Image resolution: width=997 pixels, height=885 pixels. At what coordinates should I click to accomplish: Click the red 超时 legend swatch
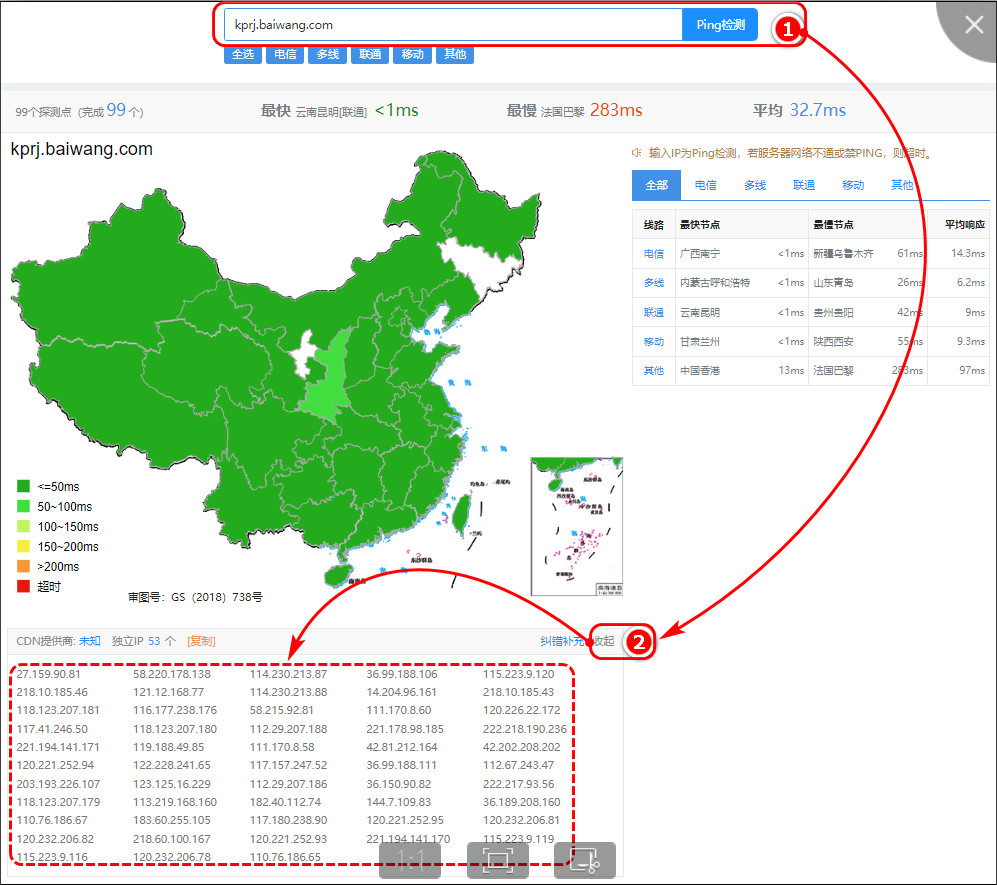pos(23,586)
